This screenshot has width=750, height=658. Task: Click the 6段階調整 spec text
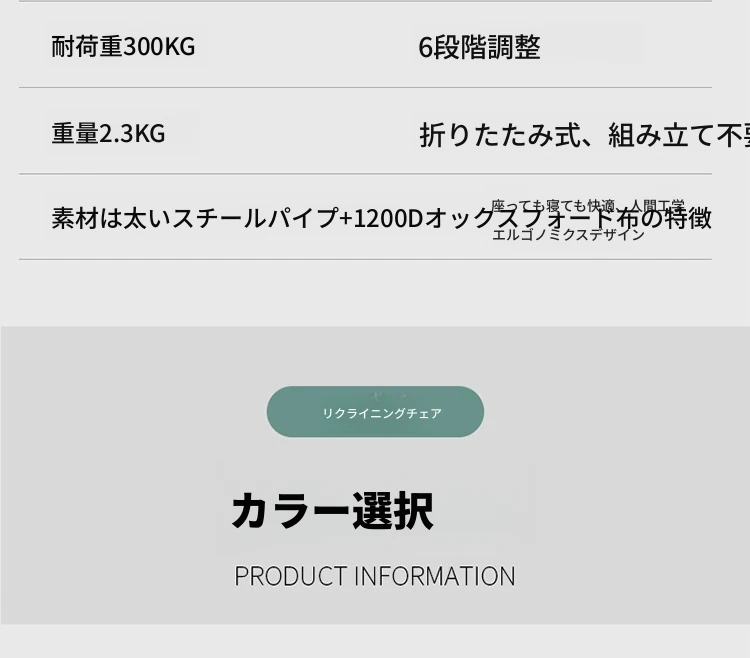479,47
